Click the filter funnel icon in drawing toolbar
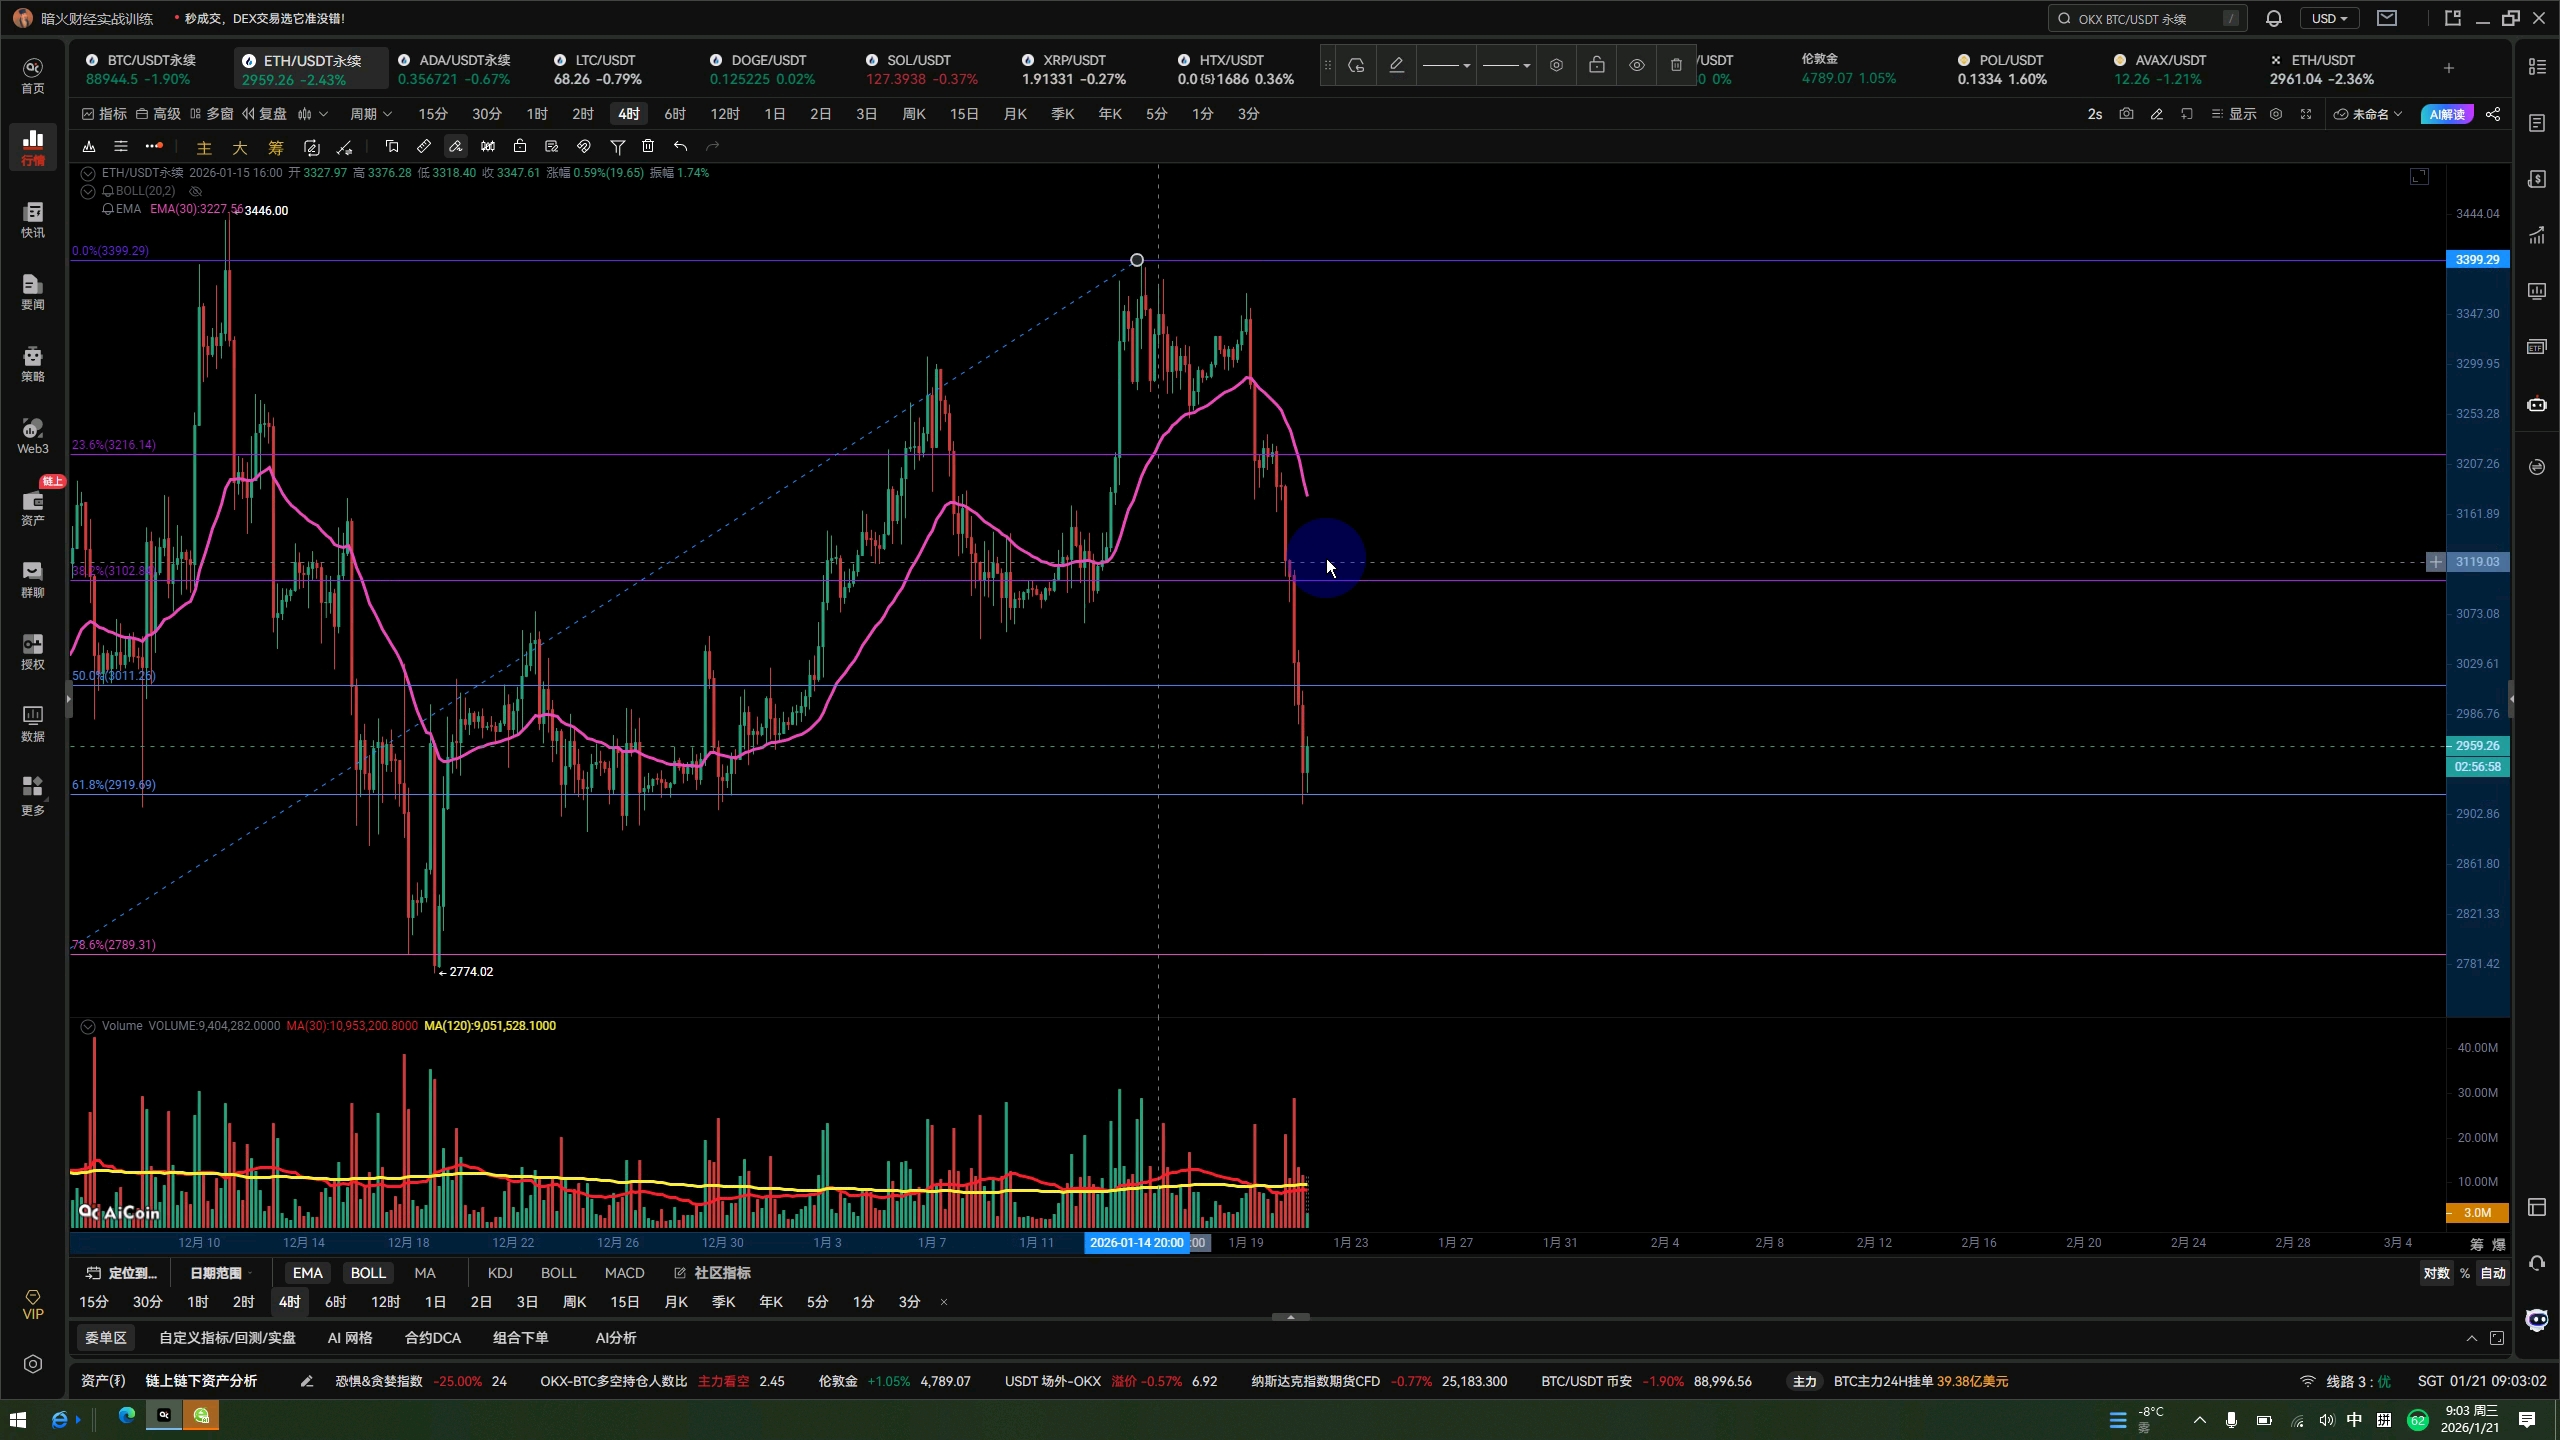 [617, 147]
